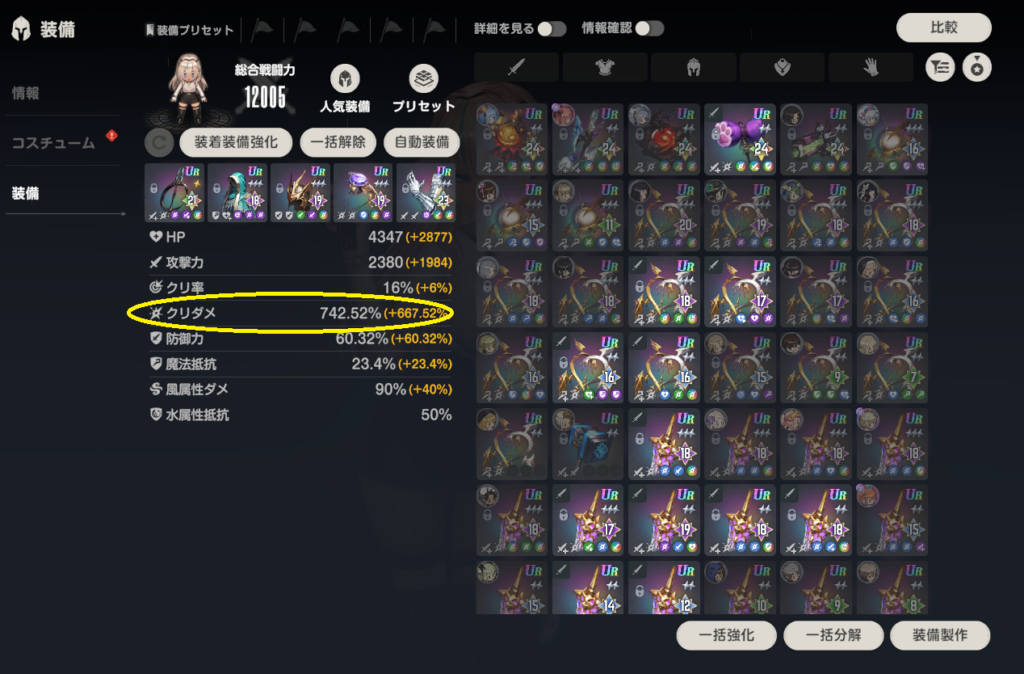Click the medal star filter icon
The width and height of the screenshot is (1024, 674).
(976, 67)
